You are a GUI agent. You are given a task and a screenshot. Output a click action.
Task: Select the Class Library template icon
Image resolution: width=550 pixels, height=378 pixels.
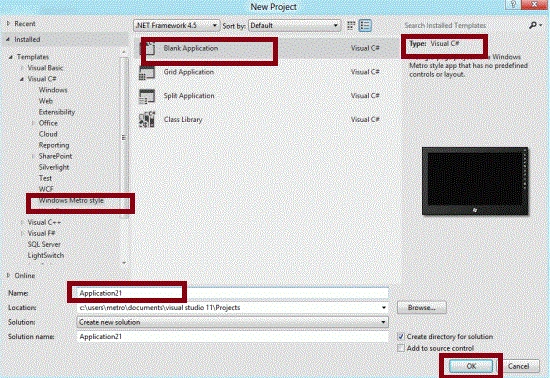pos(147,120)
